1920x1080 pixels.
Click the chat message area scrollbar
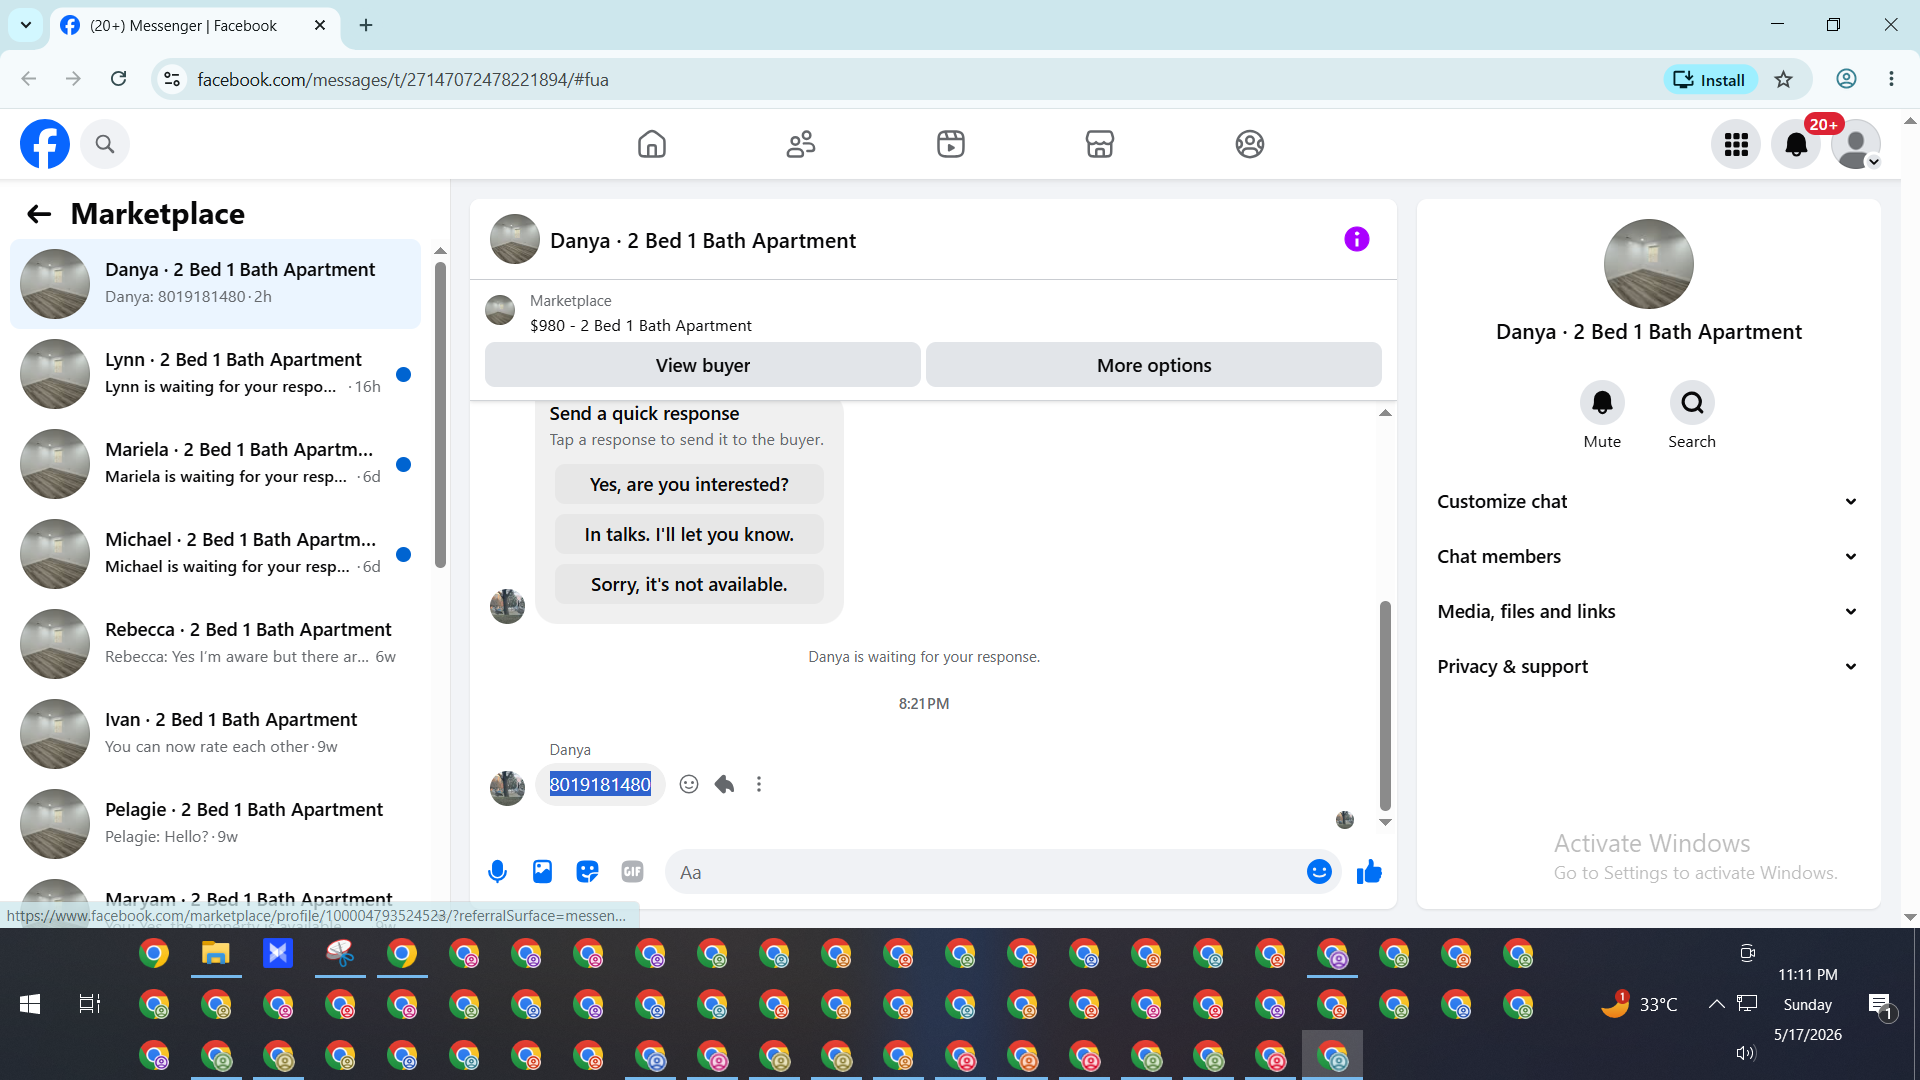click(x=1385, y=705)
